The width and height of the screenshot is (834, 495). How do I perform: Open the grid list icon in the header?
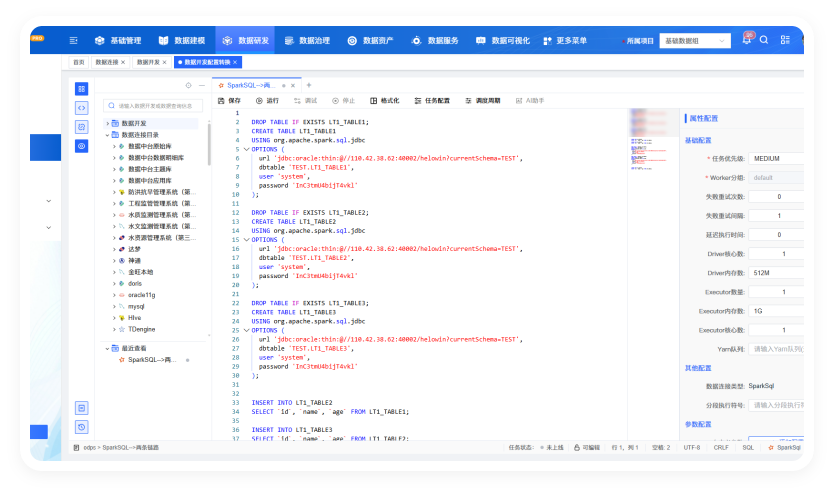(x=785, y=40)
